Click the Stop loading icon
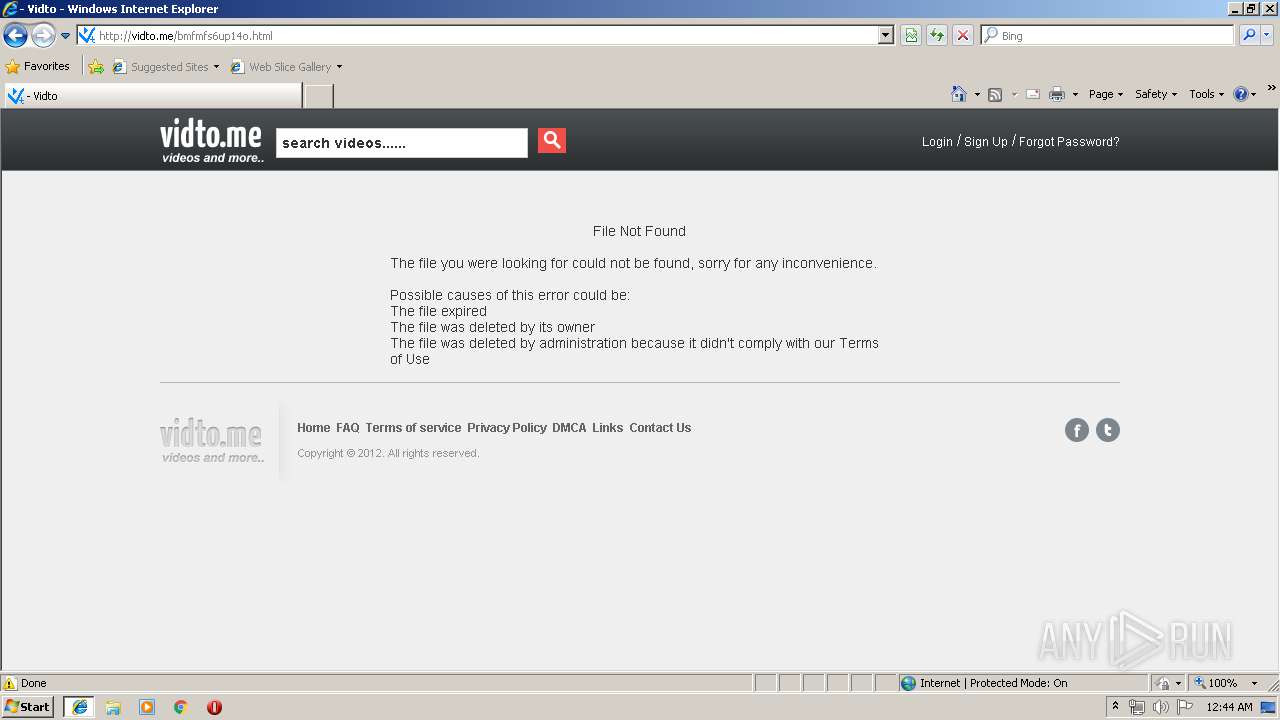The height and width of the screenshot is (720, 1280). click(963, 36)
